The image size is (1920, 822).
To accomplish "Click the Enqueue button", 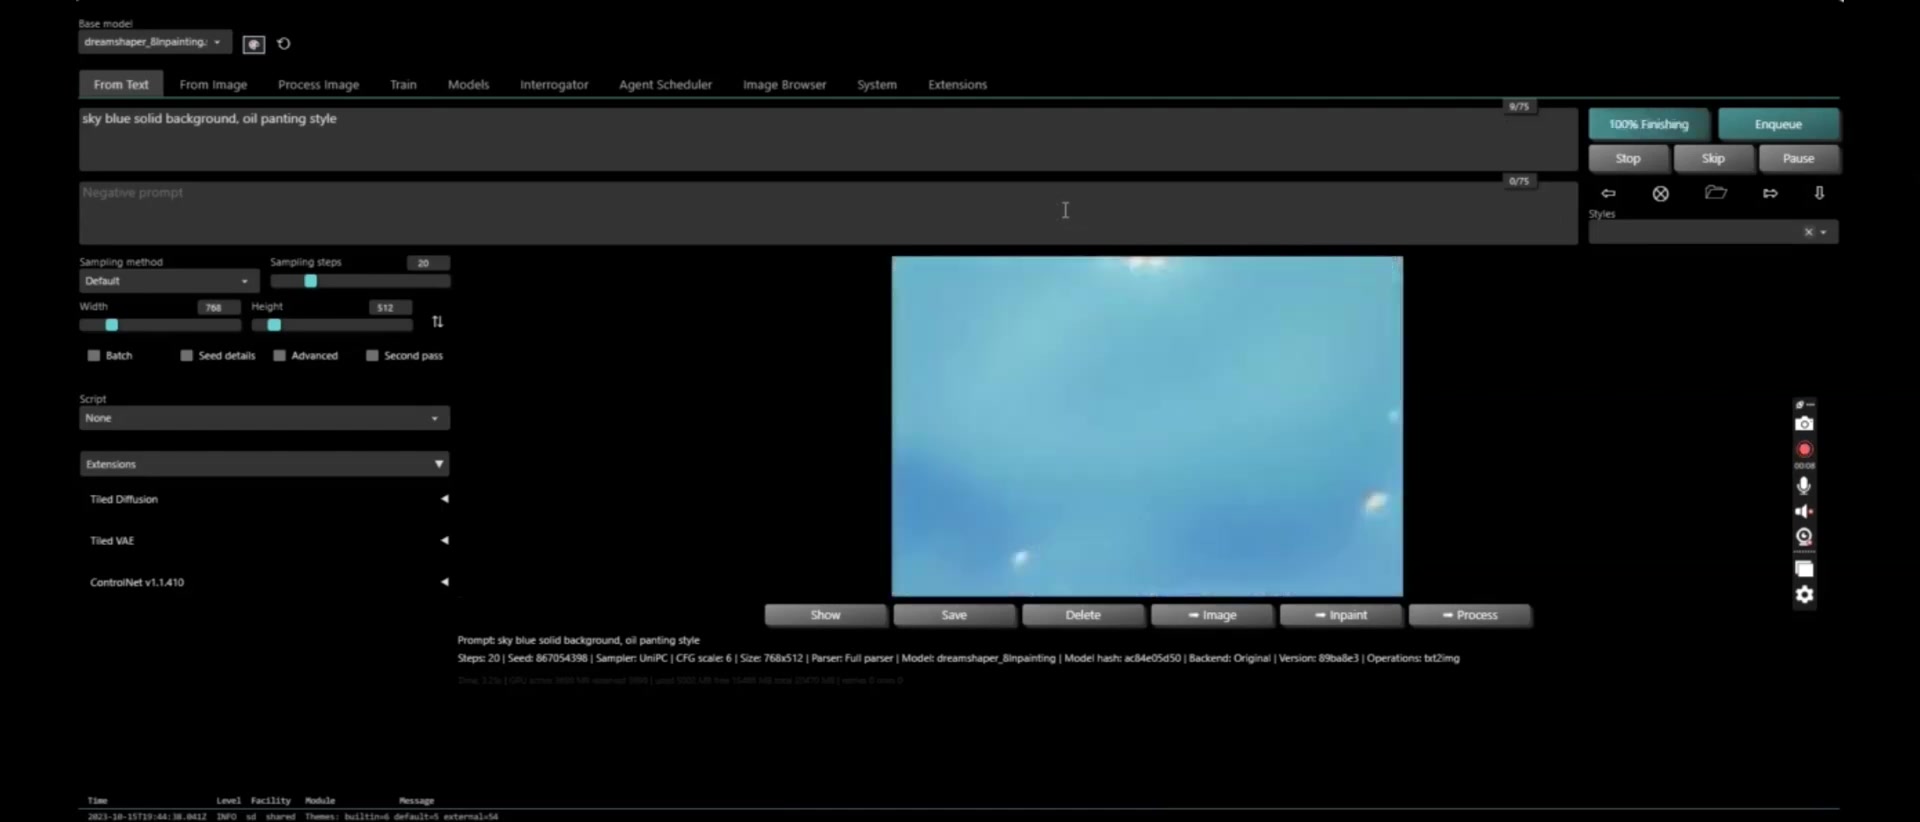I will pos(1778,125).
